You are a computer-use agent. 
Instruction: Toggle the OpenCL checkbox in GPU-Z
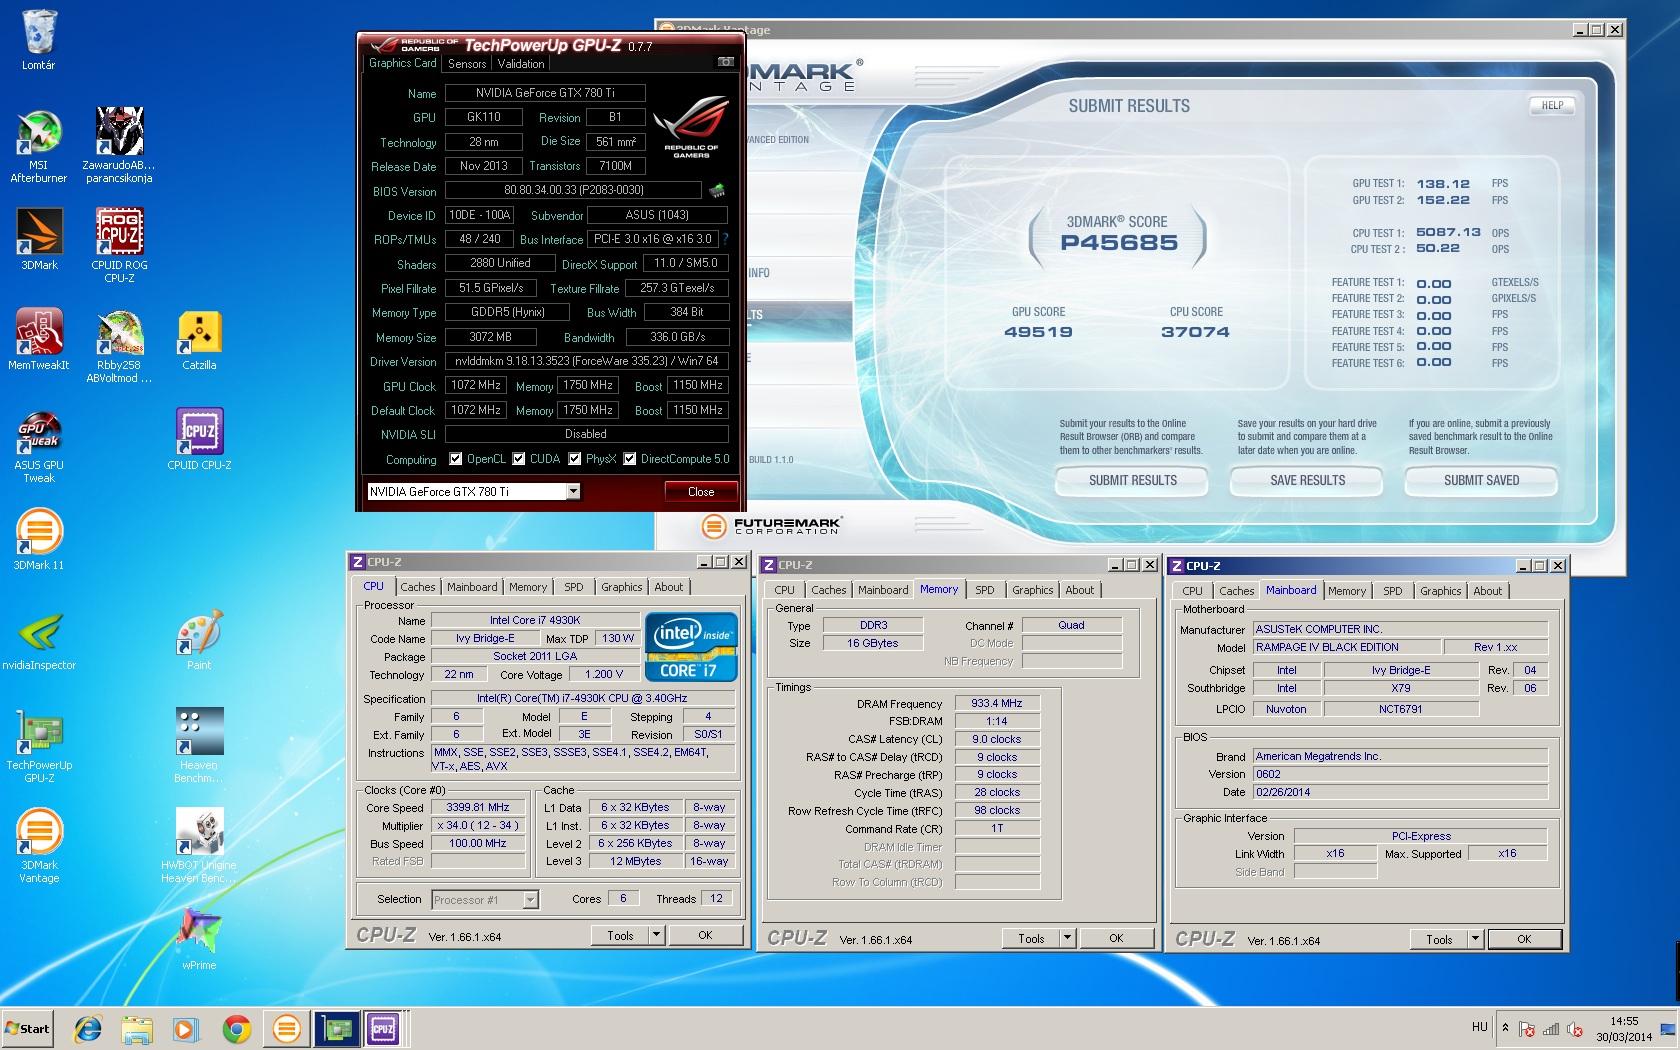tap(455, 459)
